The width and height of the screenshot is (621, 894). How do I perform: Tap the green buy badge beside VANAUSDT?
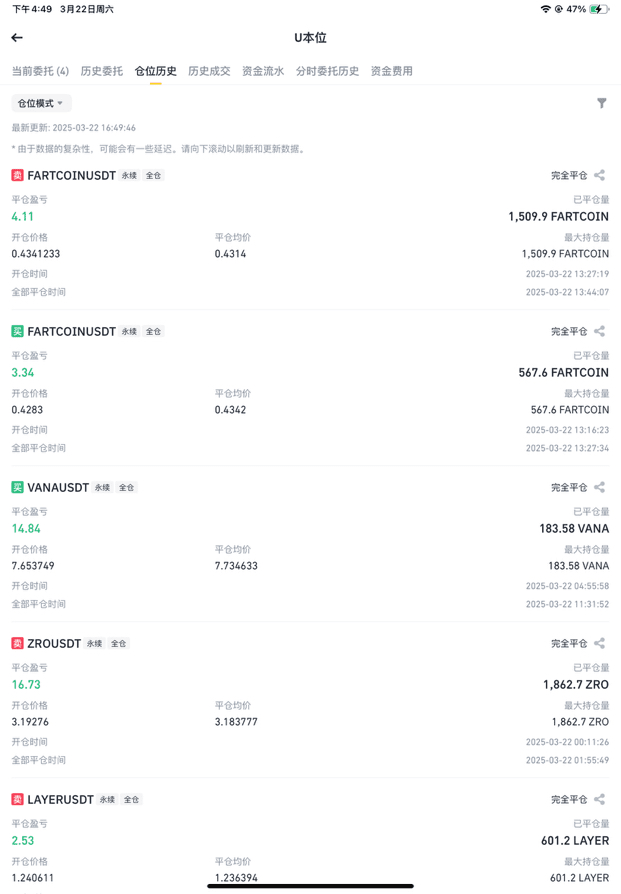point(18,487)
